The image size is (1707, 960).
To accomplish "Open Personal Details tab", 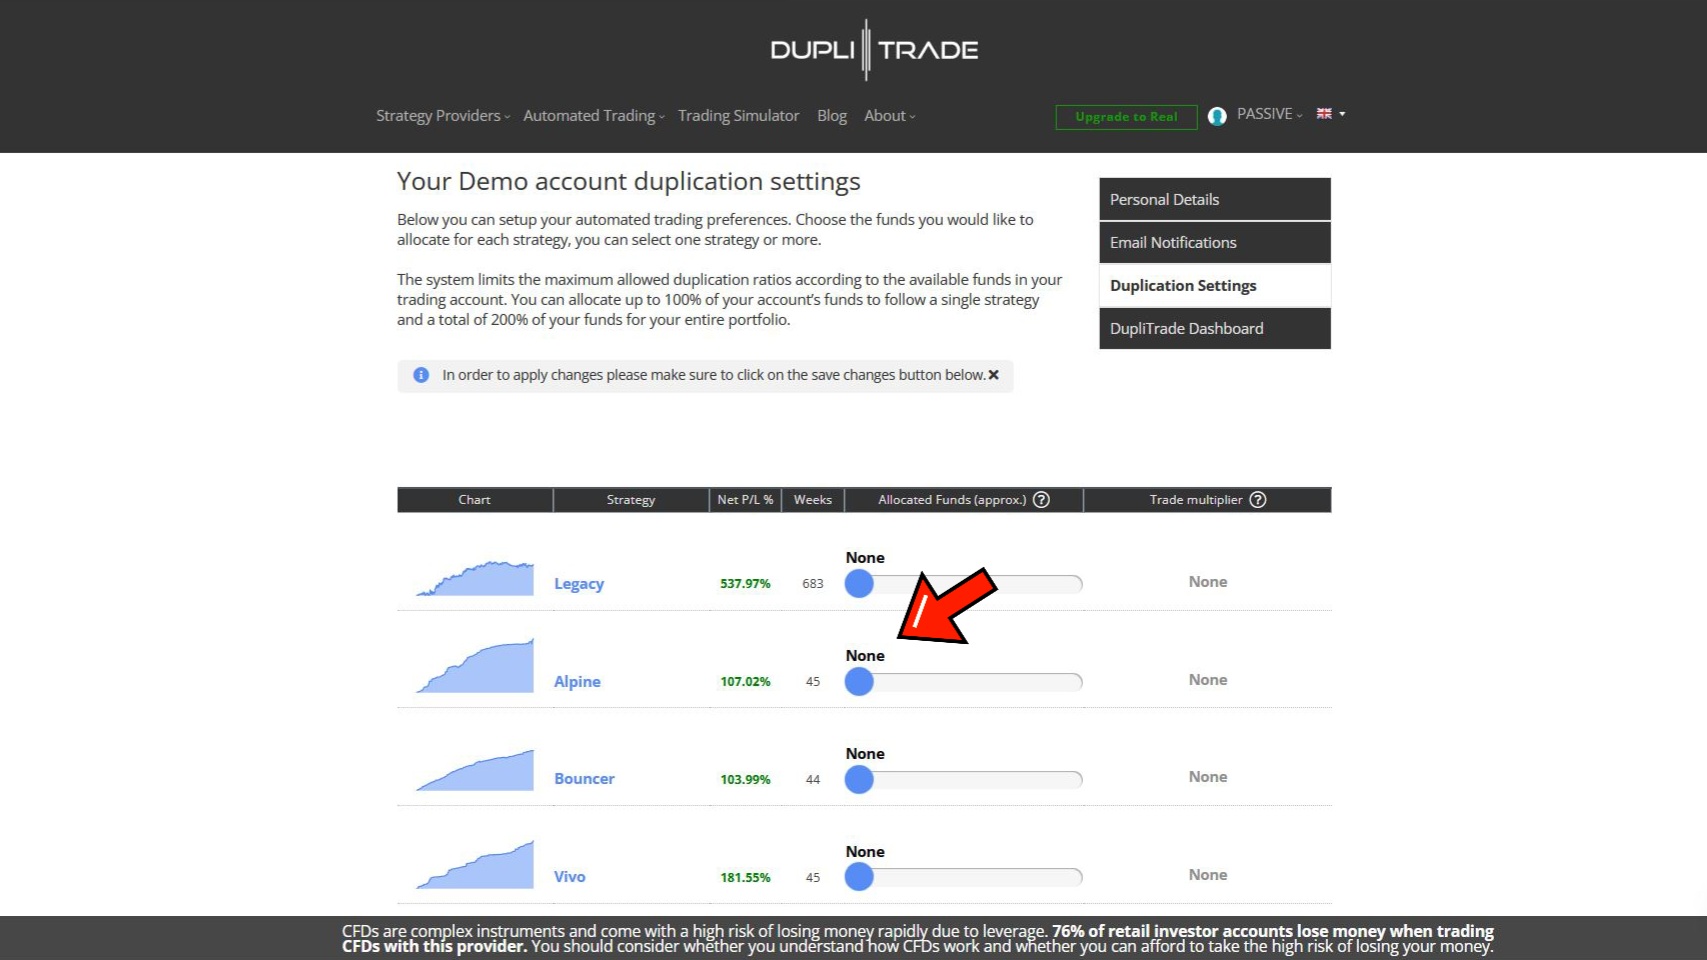I will click(1215, 199).
